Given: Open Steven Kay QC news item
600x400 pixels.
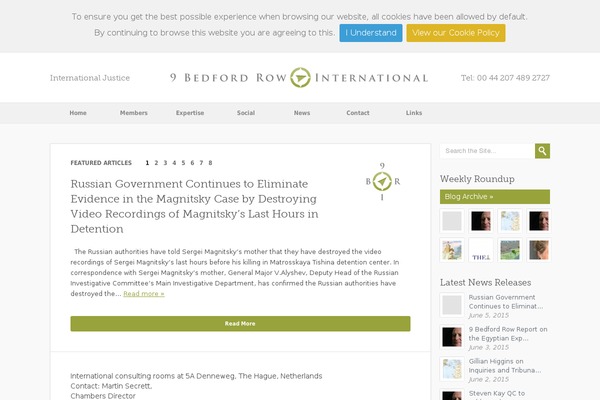Looking at the screenshot, I should click(x=497, y=393).
